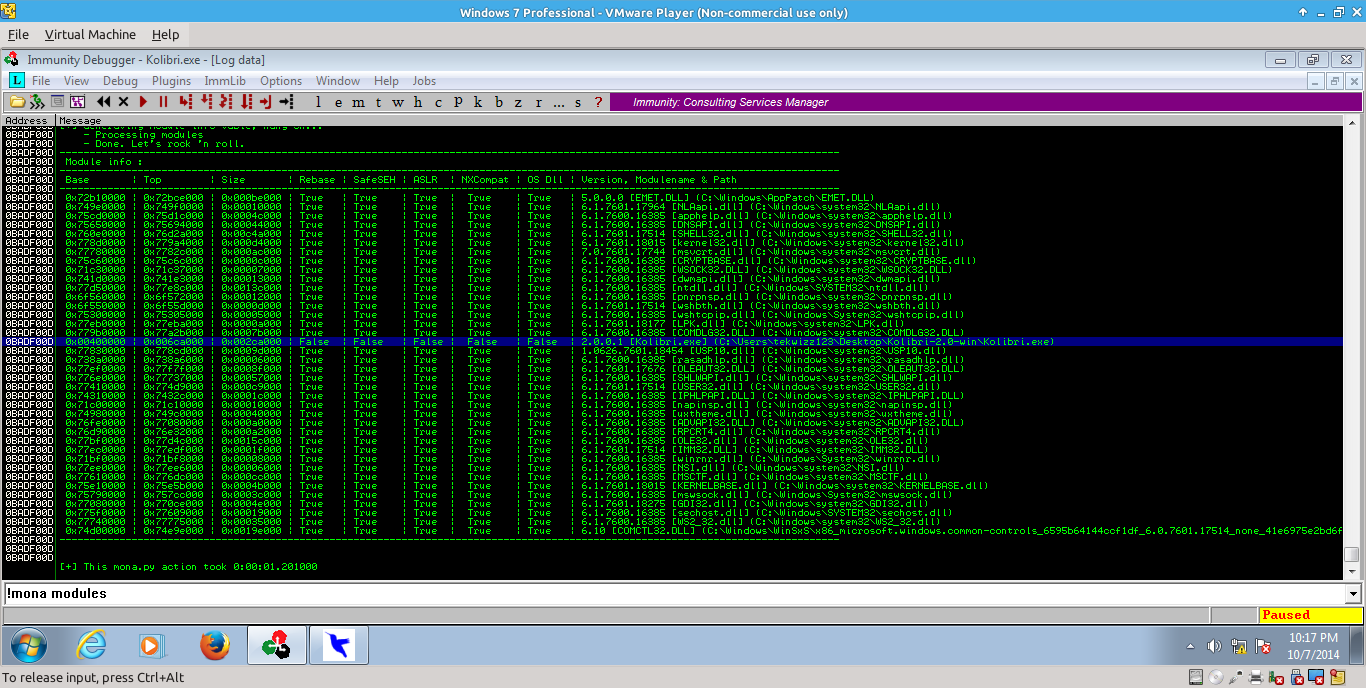This screenshot has height=688, width=1366.
Task: Open Patches window via 'P' button
Action: 458,102
